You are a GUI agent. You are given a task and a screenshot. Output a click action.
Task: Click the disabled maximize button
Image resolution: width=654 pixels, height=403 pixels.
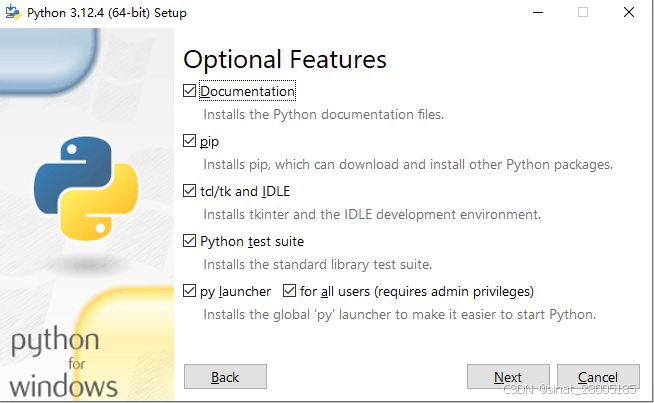point(583,13)
